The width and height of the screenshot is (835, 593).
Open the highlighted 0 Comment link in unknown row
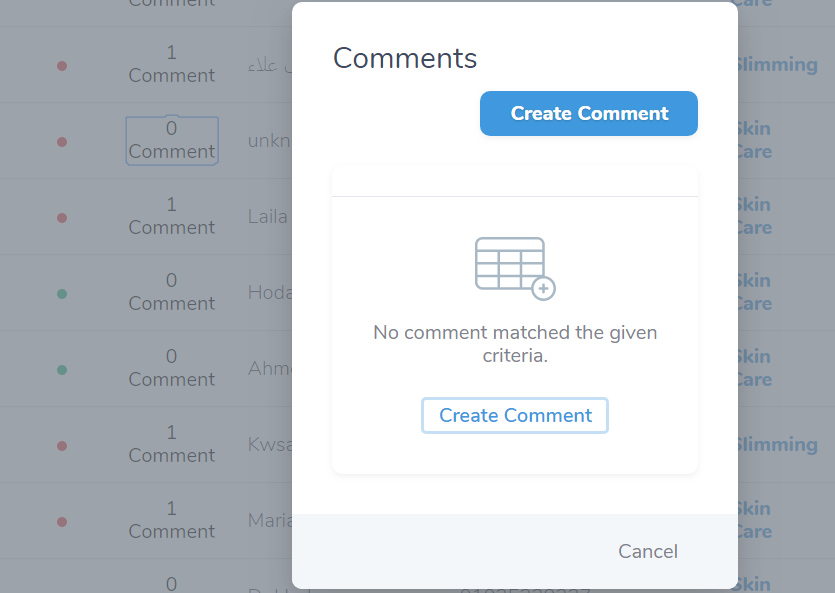172,141
